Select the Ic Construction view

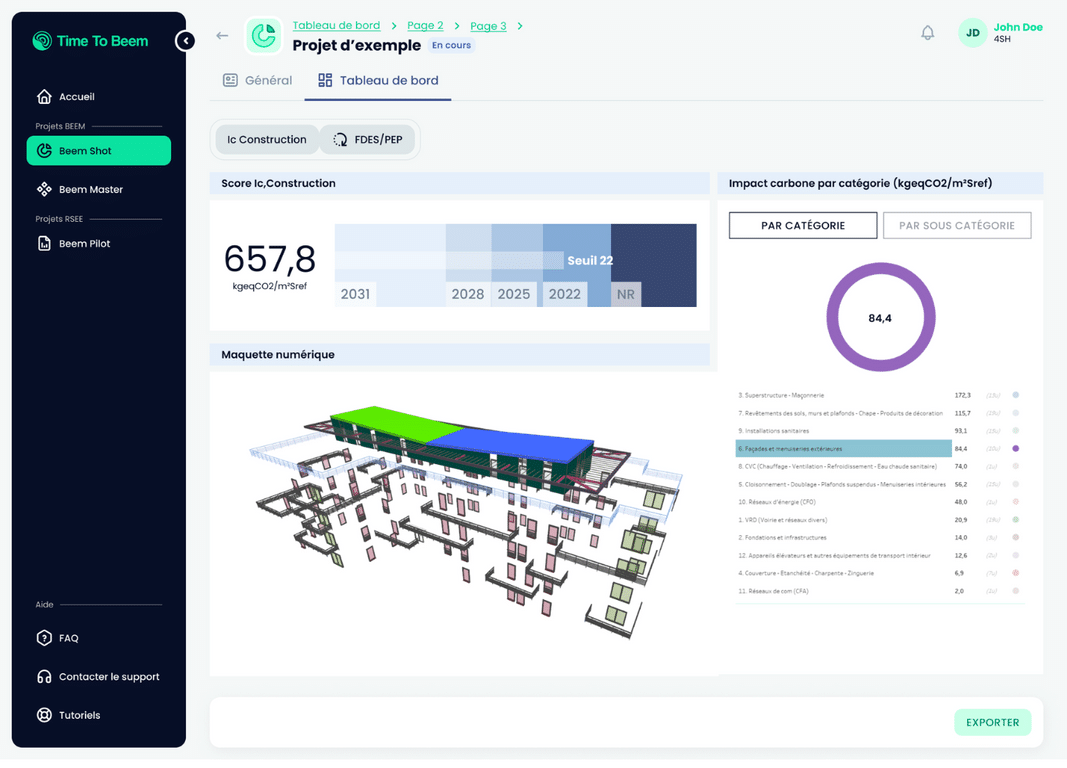267,139
